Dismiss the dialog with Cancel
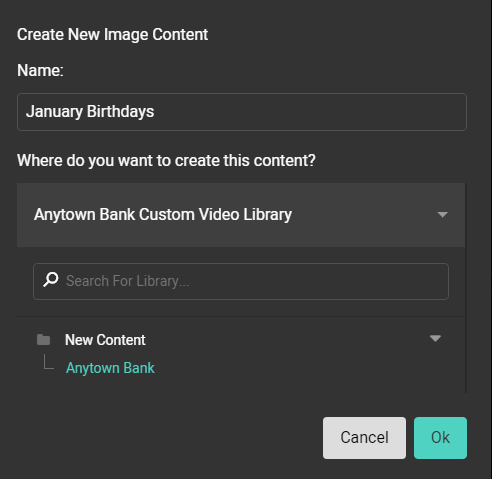Viewport: 492px width, 479px height. click(364, 438)
